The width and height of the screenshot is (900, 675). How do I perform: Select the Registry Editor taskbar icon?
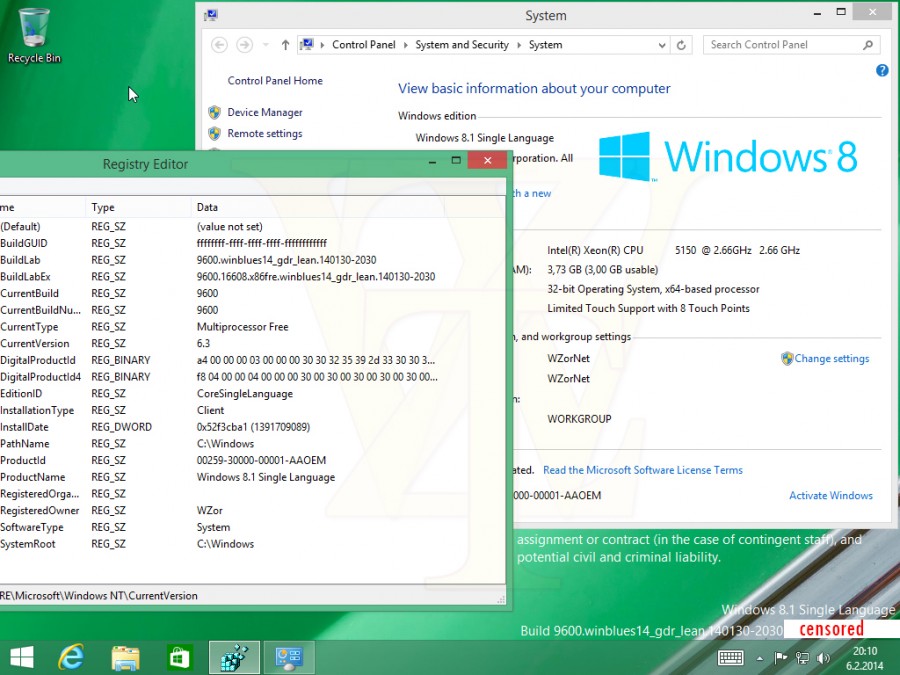[x=234, y=658]
